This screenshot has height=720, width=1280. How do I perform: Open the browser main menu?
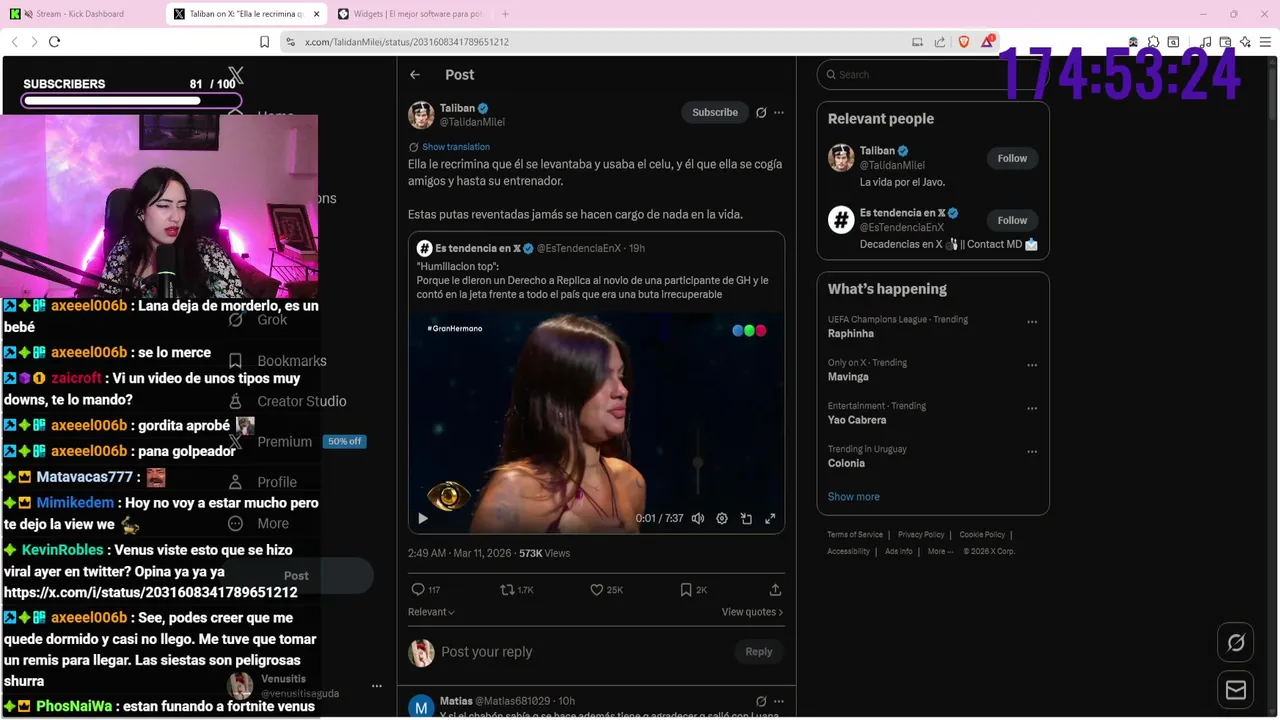point(1266,42)
